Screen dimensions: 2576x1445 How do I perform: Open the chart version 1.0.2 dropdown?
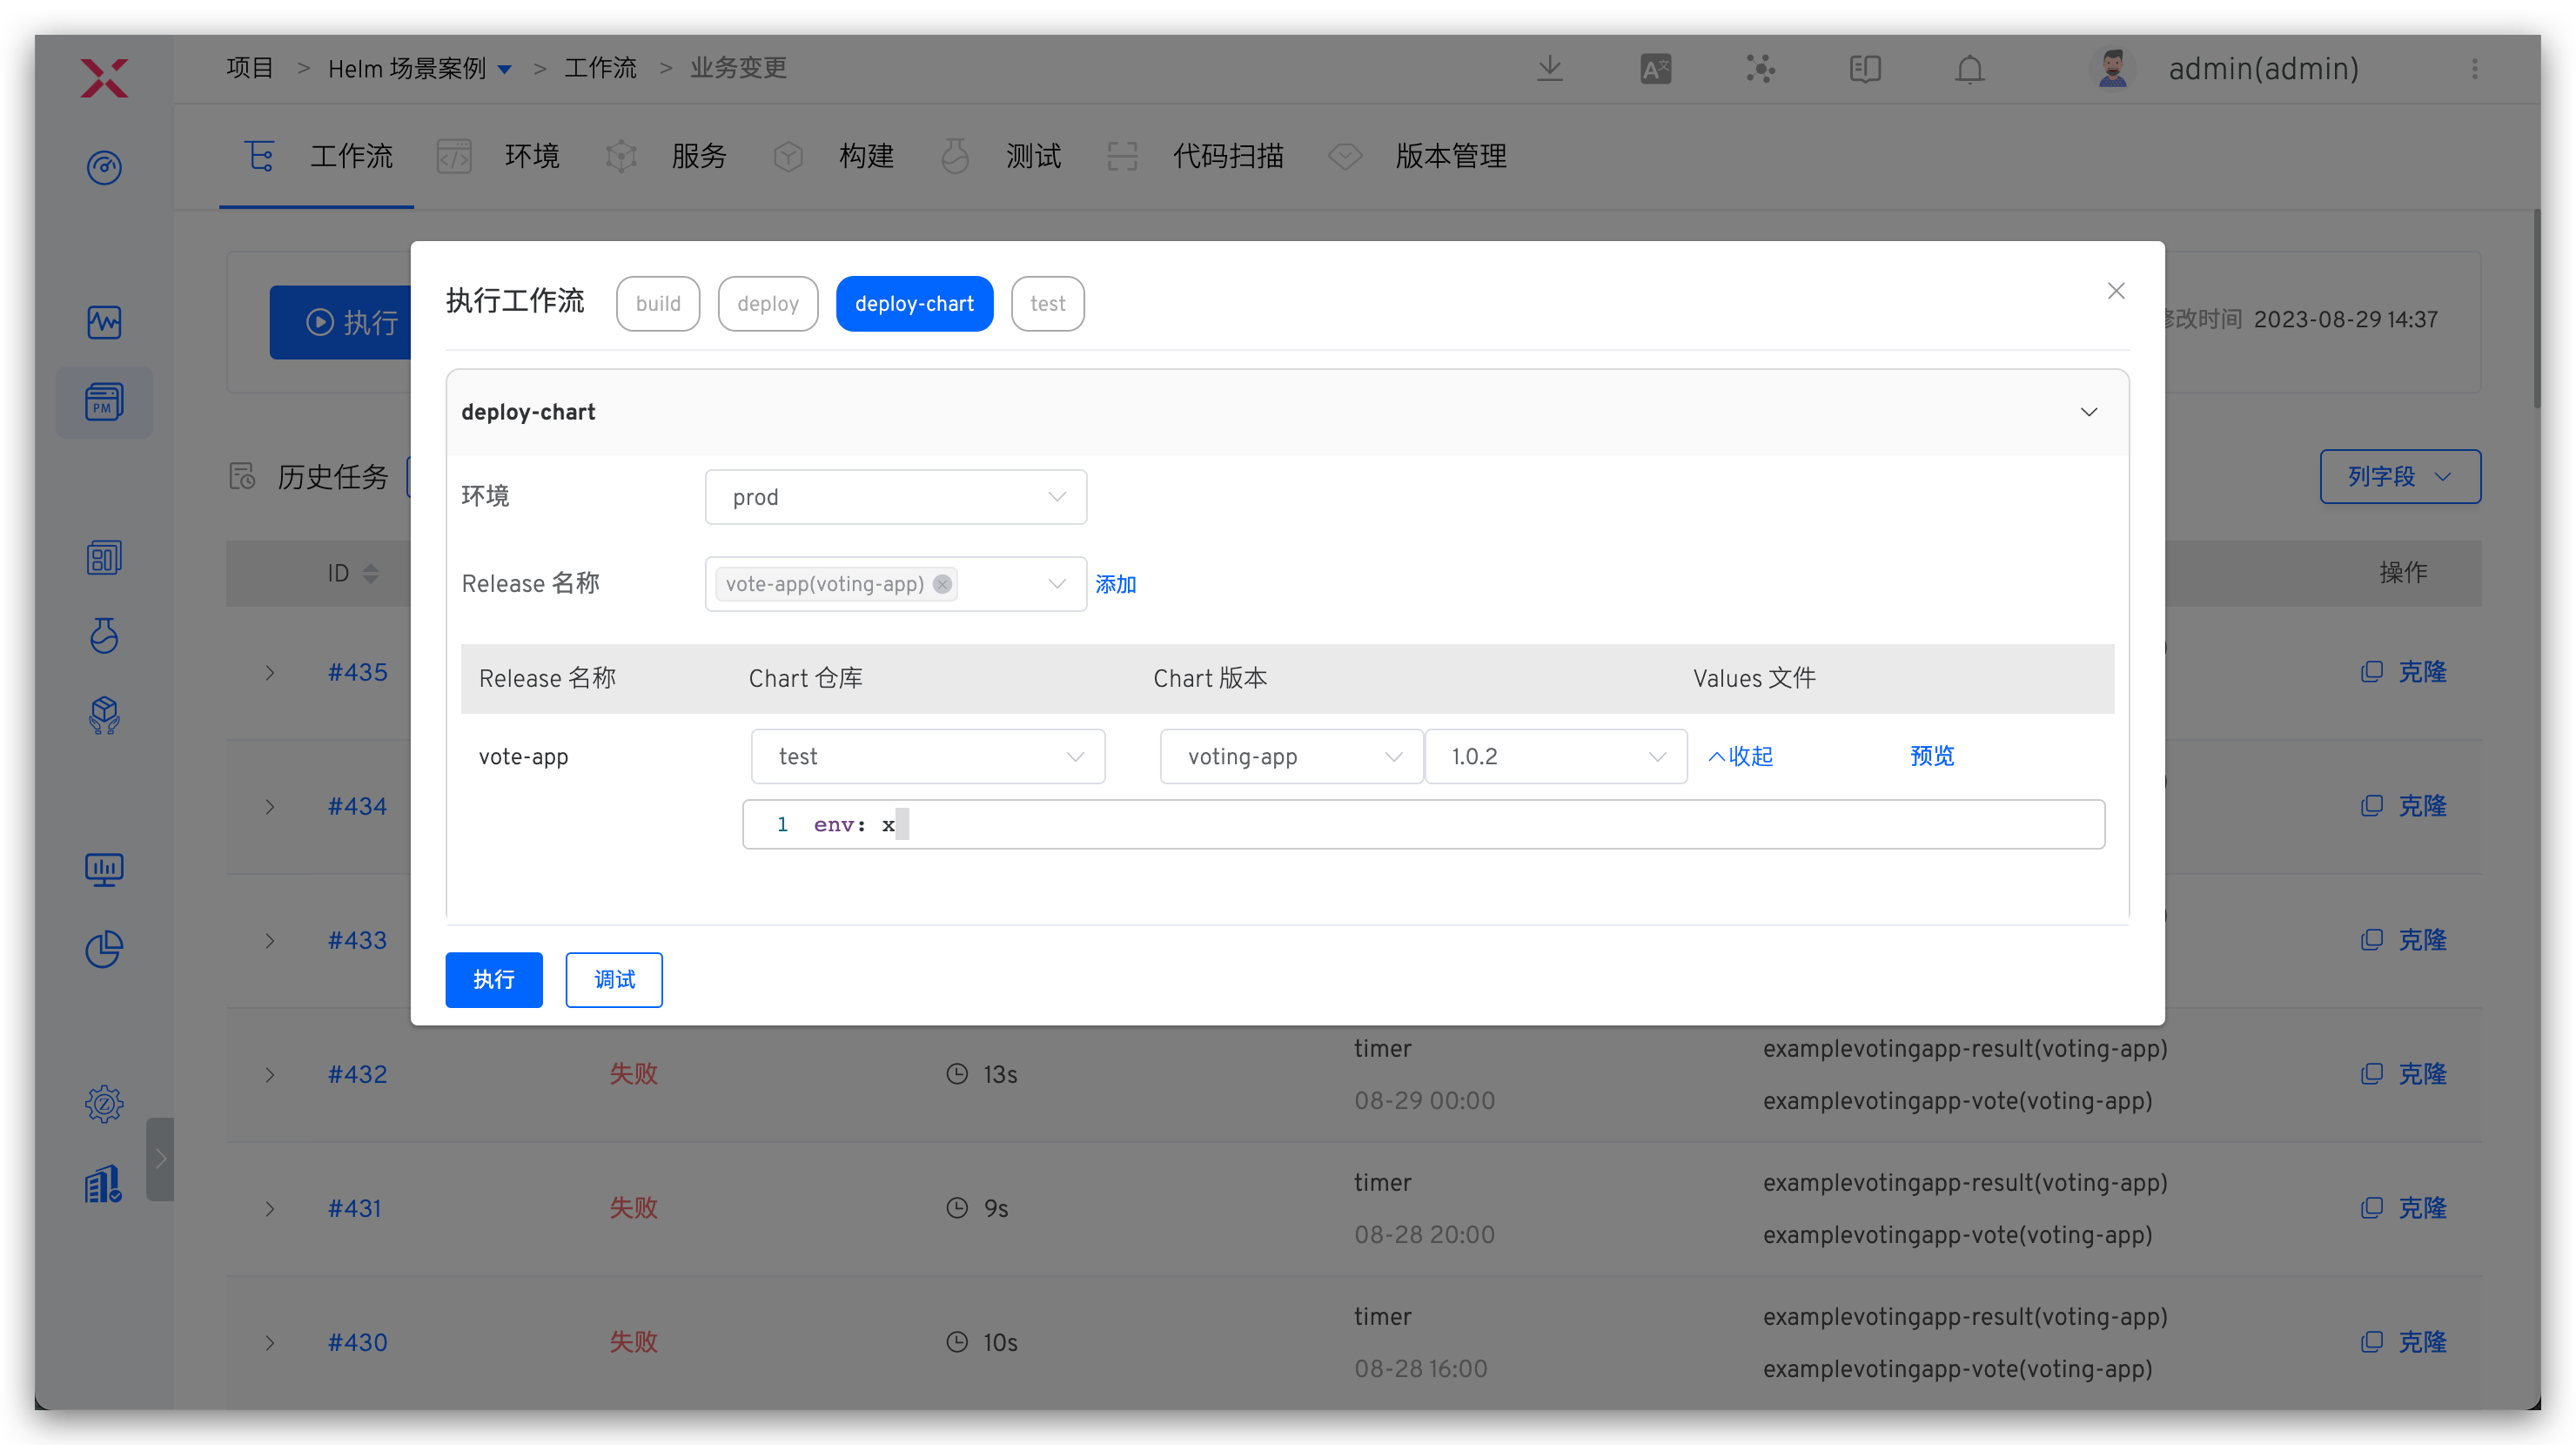click(1555, 756)
